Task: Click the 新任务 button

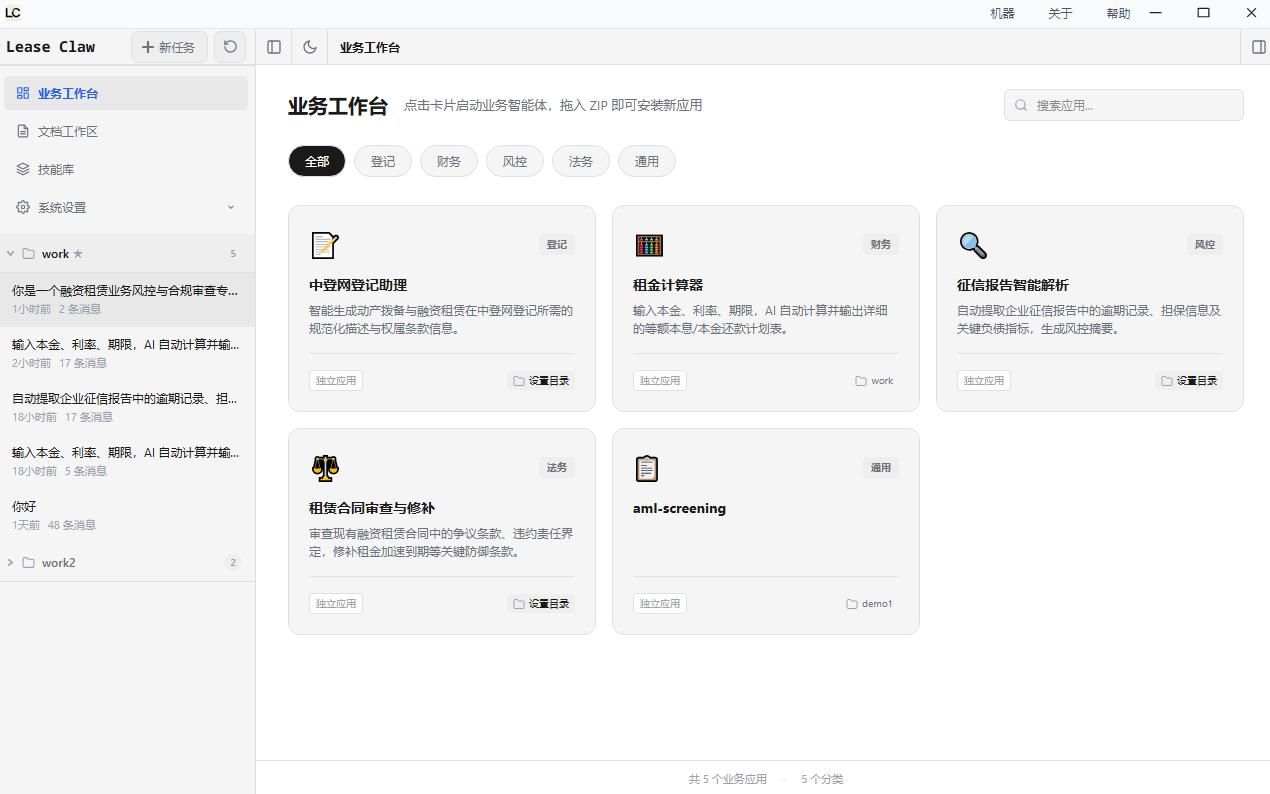Action: 169,47
